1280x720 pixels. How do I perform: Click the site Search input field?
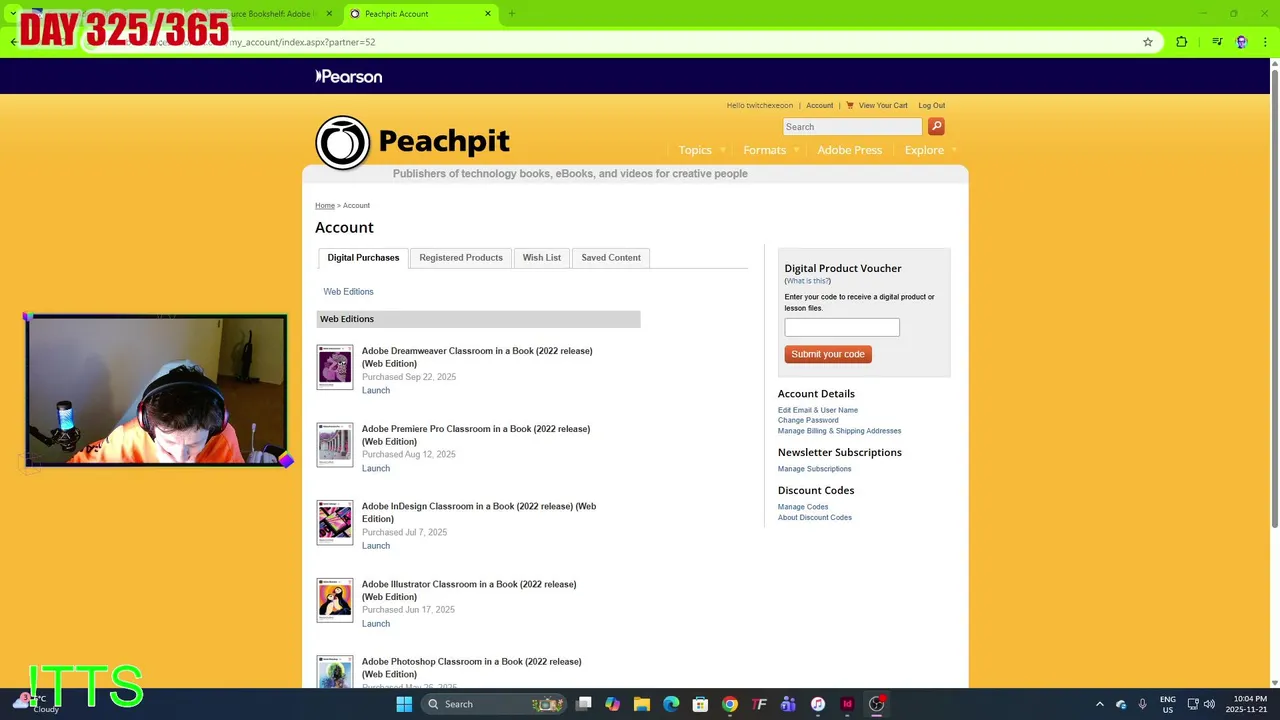[x=852, y=127]
